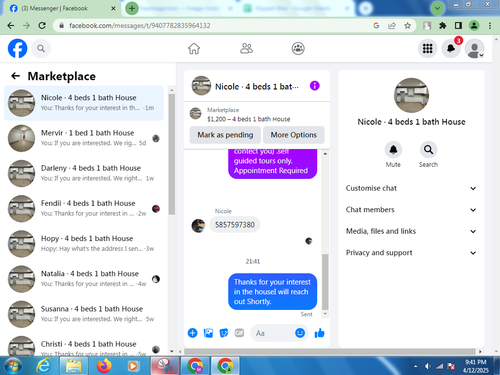Choose a GIF icon in composer

click(239, 333)
